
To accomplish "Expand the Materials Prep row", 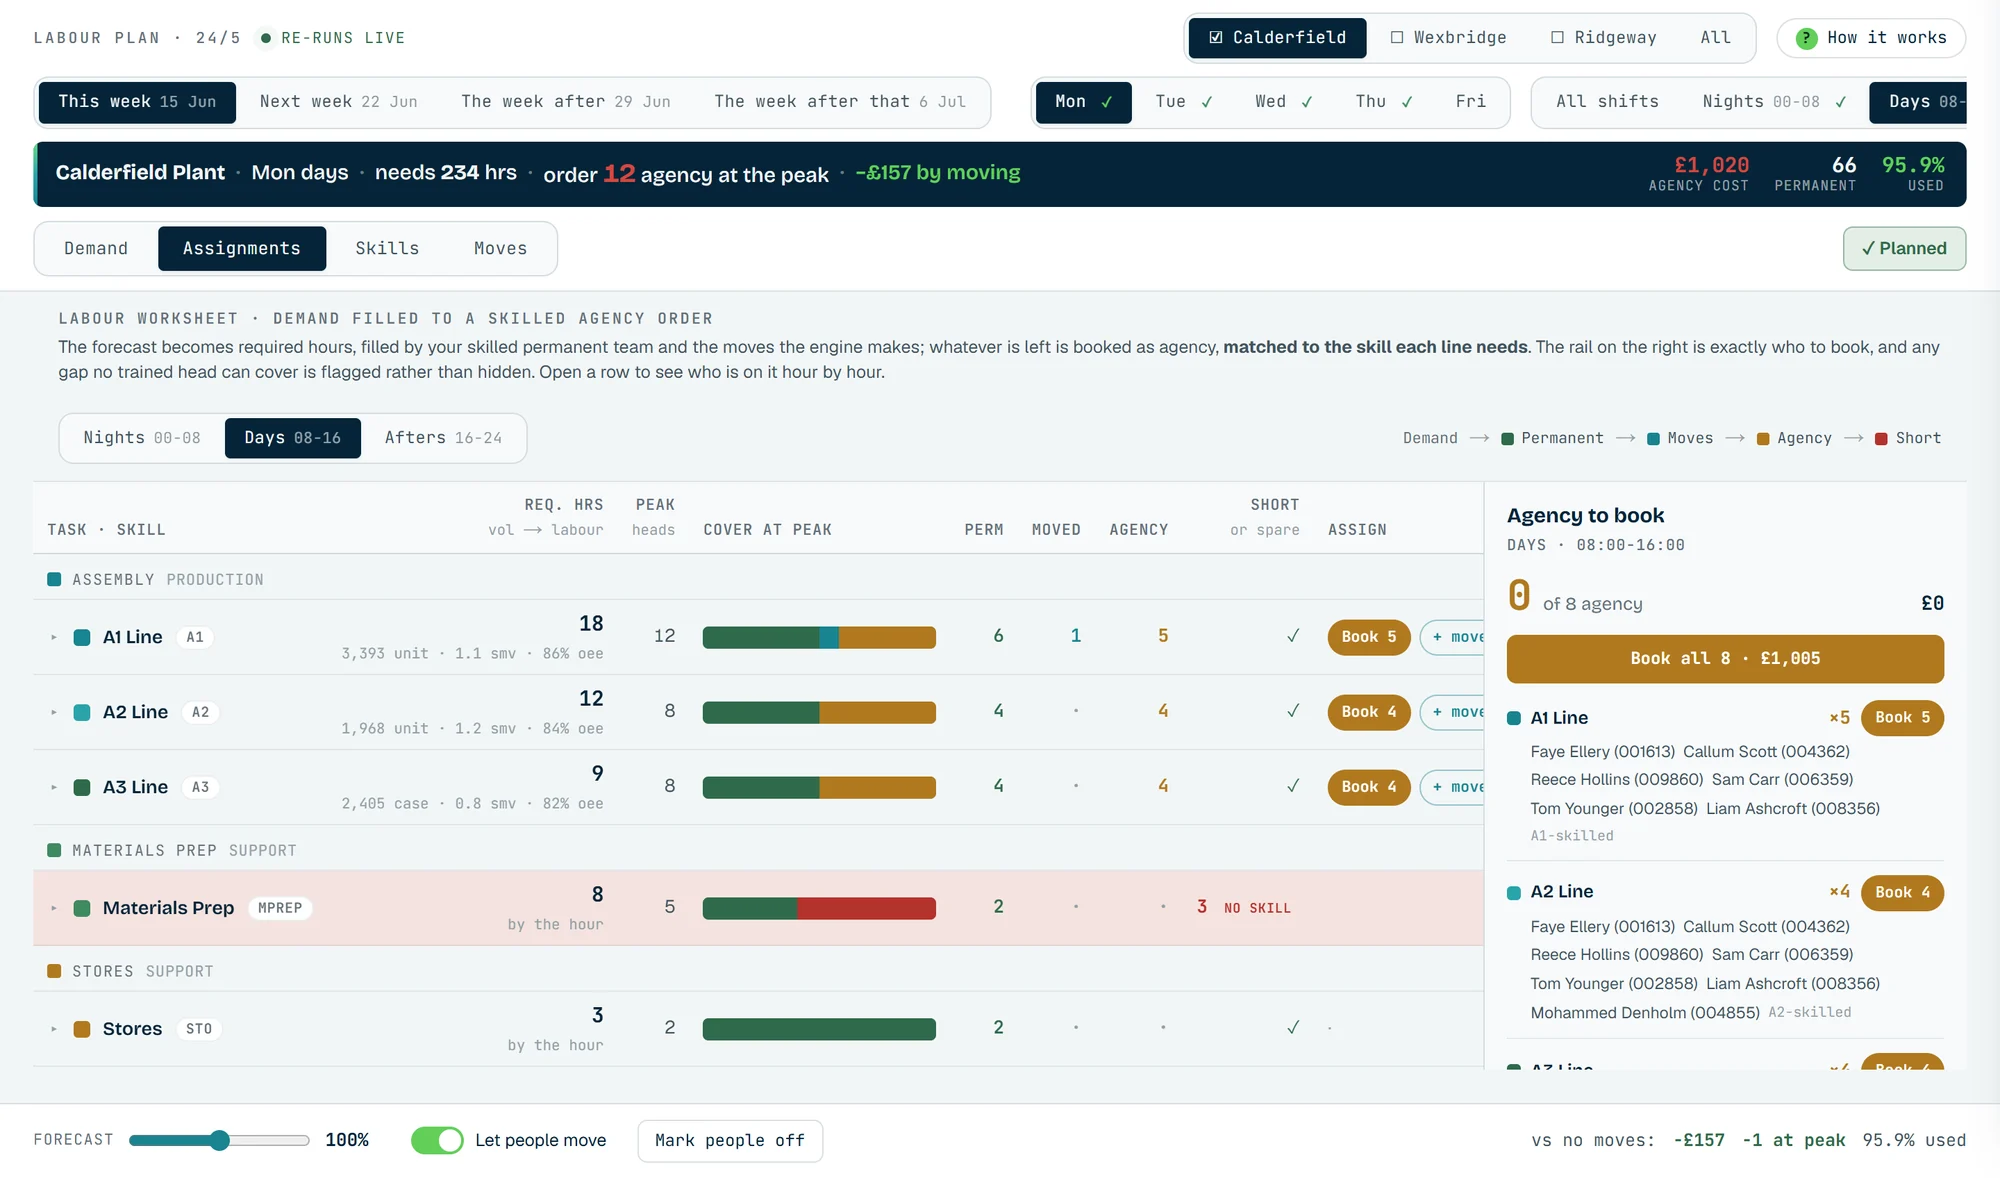I will (x=54, y=908).
